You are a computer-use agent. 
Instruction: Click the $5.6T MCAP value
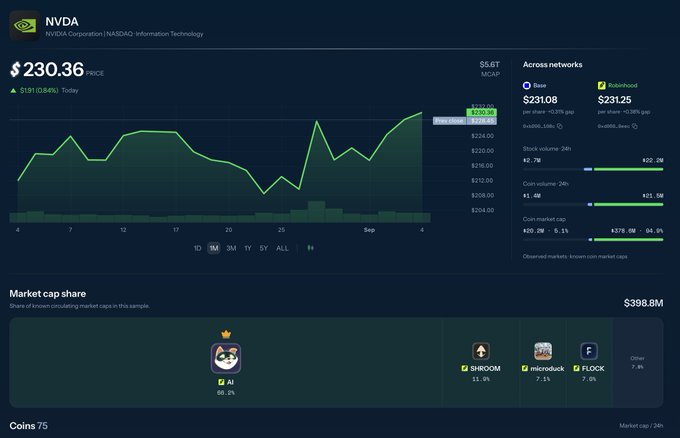(489, 65)
